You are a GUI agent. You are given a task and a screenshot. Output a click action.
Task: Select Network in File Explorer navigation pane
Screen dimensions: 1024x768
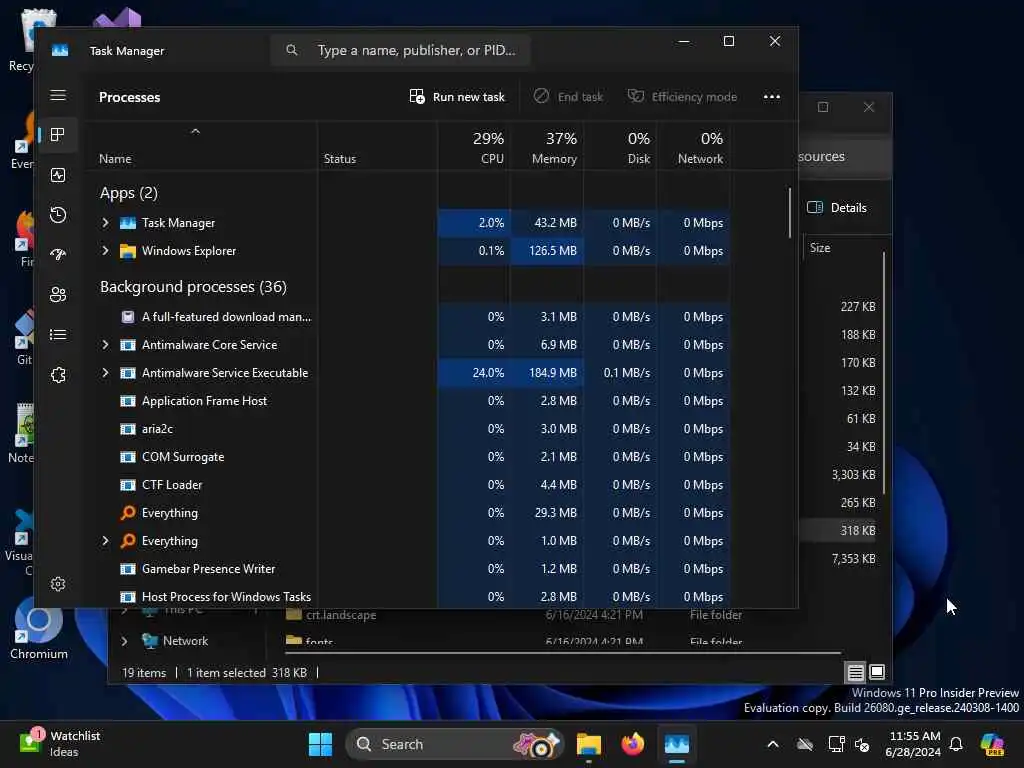pyautogui.click(x=185, y=641)
